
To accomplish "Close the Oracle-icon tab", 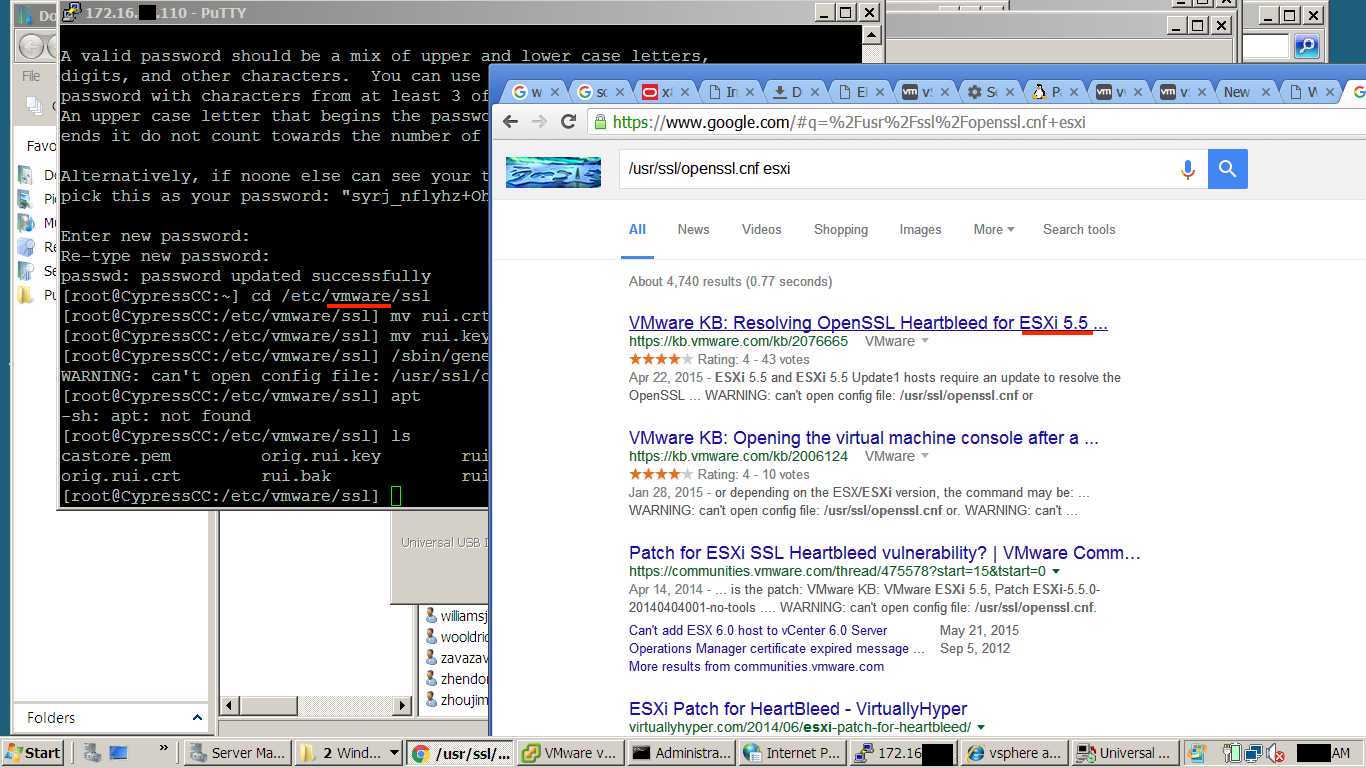I will pos(686,92).
